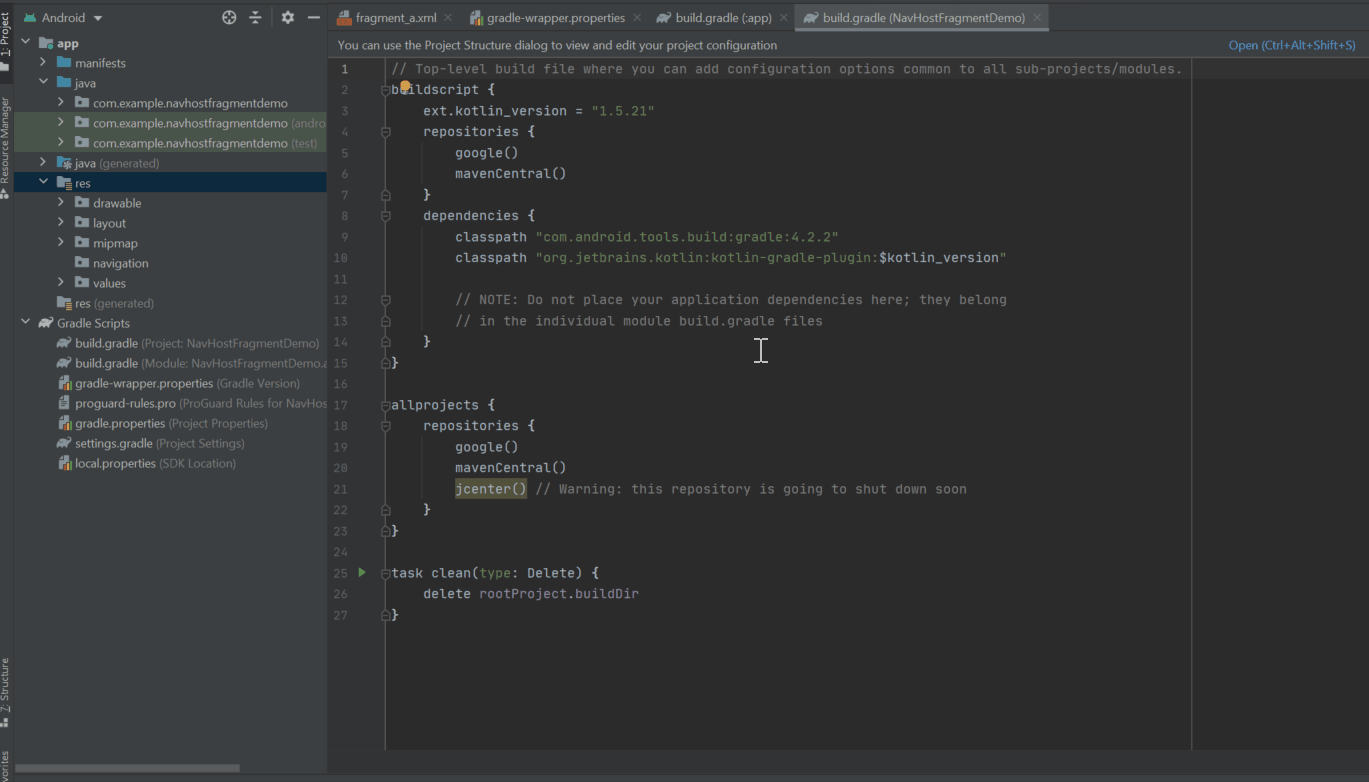
Task: Click the gradle:4.2.2 classpath string
Action: pos(687,237)
